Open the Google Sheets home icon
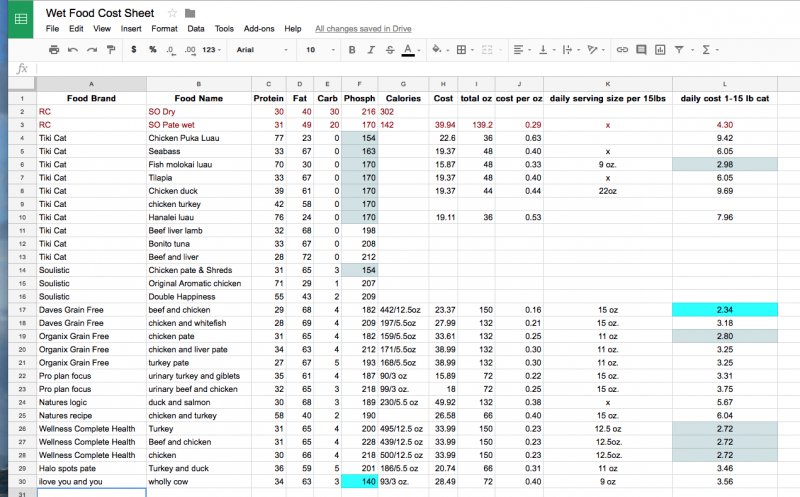 click(x=20, y=20)
